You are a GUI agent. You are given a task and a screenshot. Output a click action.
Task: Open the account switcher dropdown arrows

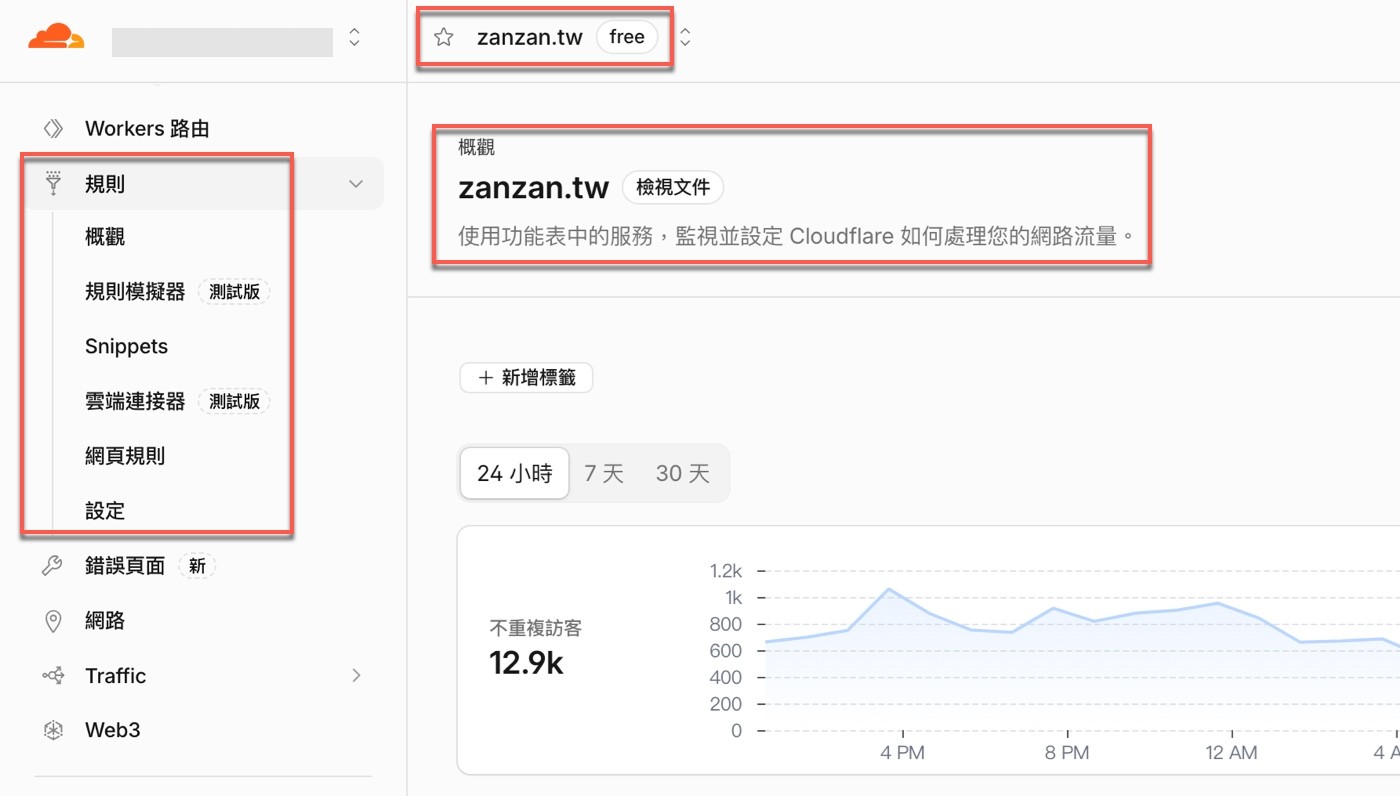click(x=354, y=38)
